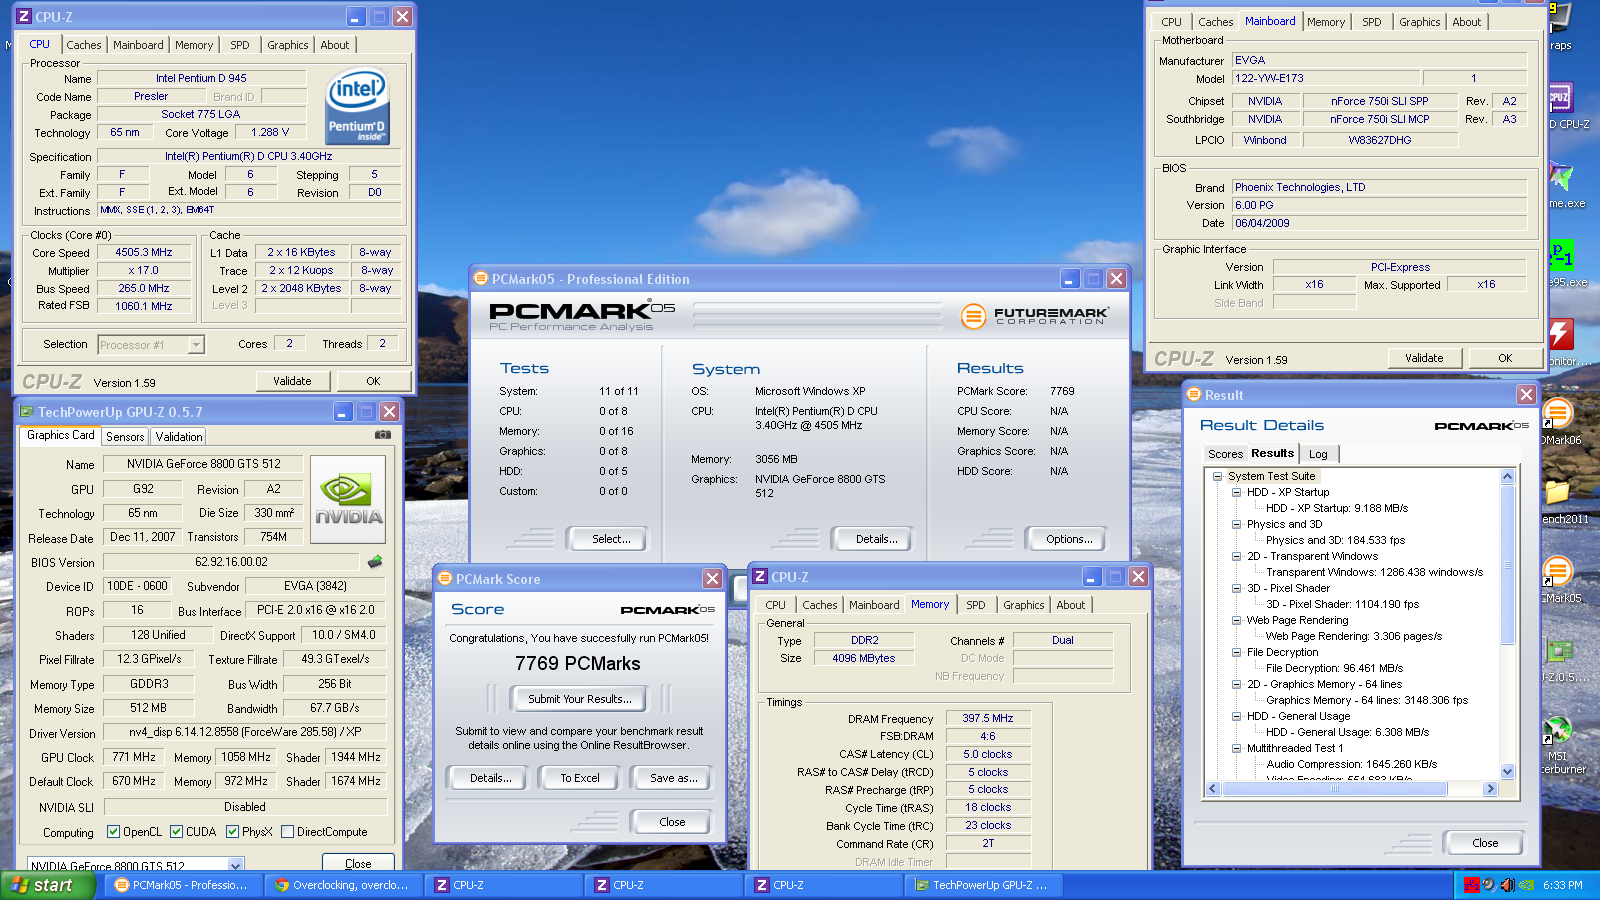
Task: Open the Validation tab in GPU-Z
Action: point(179,437)
